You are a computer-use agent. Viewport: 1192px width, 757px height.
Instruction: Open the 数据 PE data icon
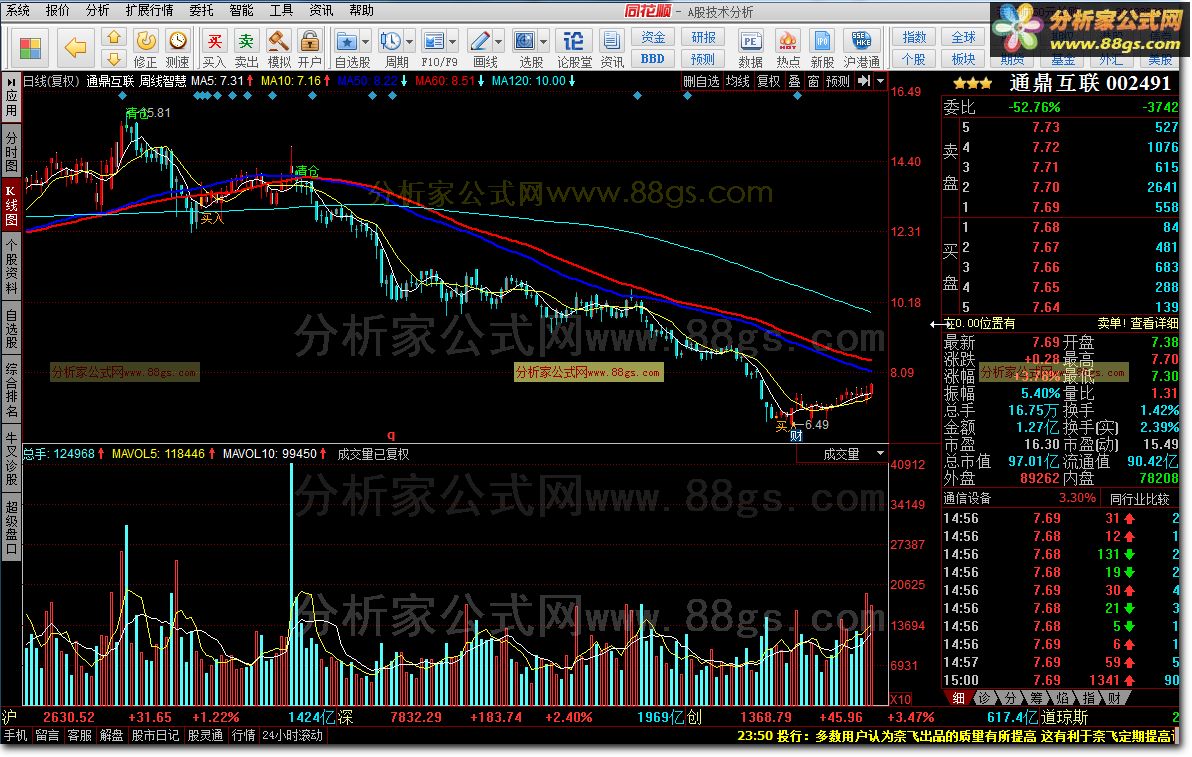(x=750, y=41)
